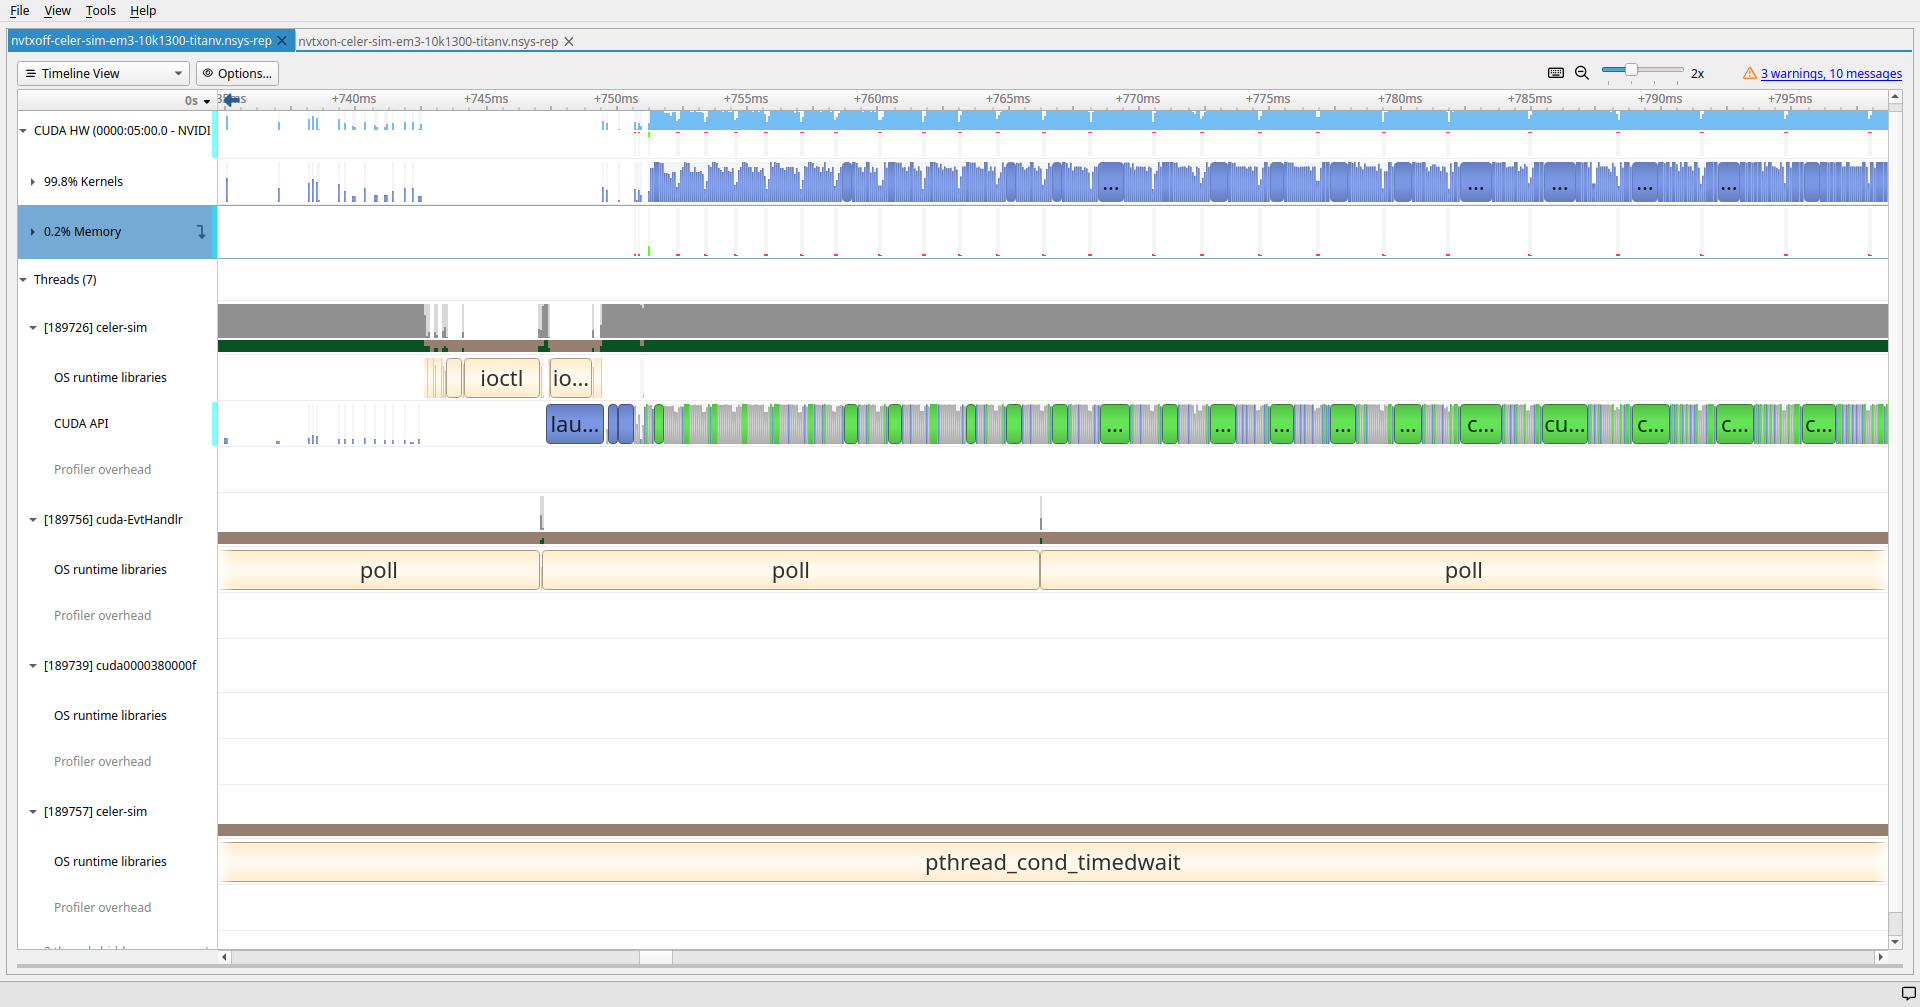Image resolution: width=1920 pixels, height=1007 pixels.
Task: Expand the 99.8% Kernels row
Action: pos(33,182)
